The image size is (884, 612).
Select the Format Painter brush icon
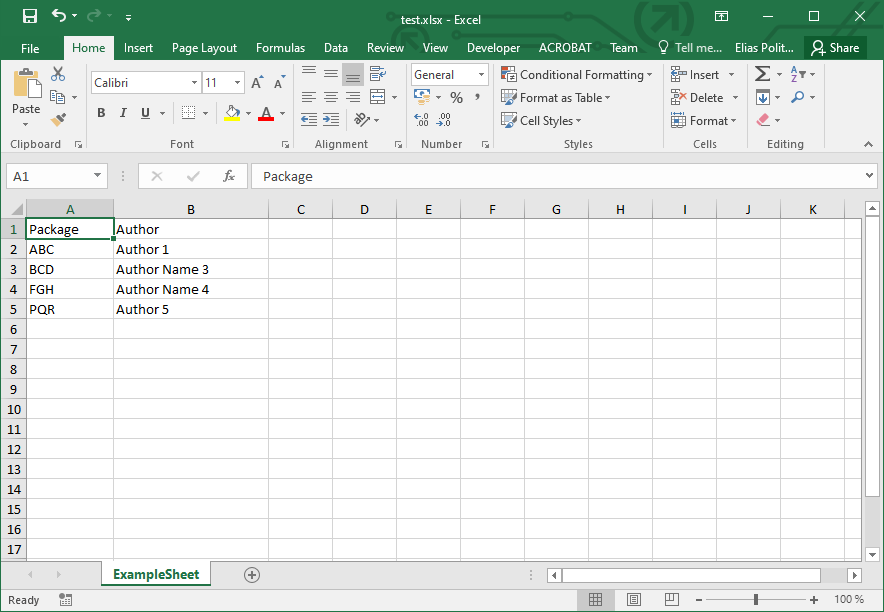point(58,119)
